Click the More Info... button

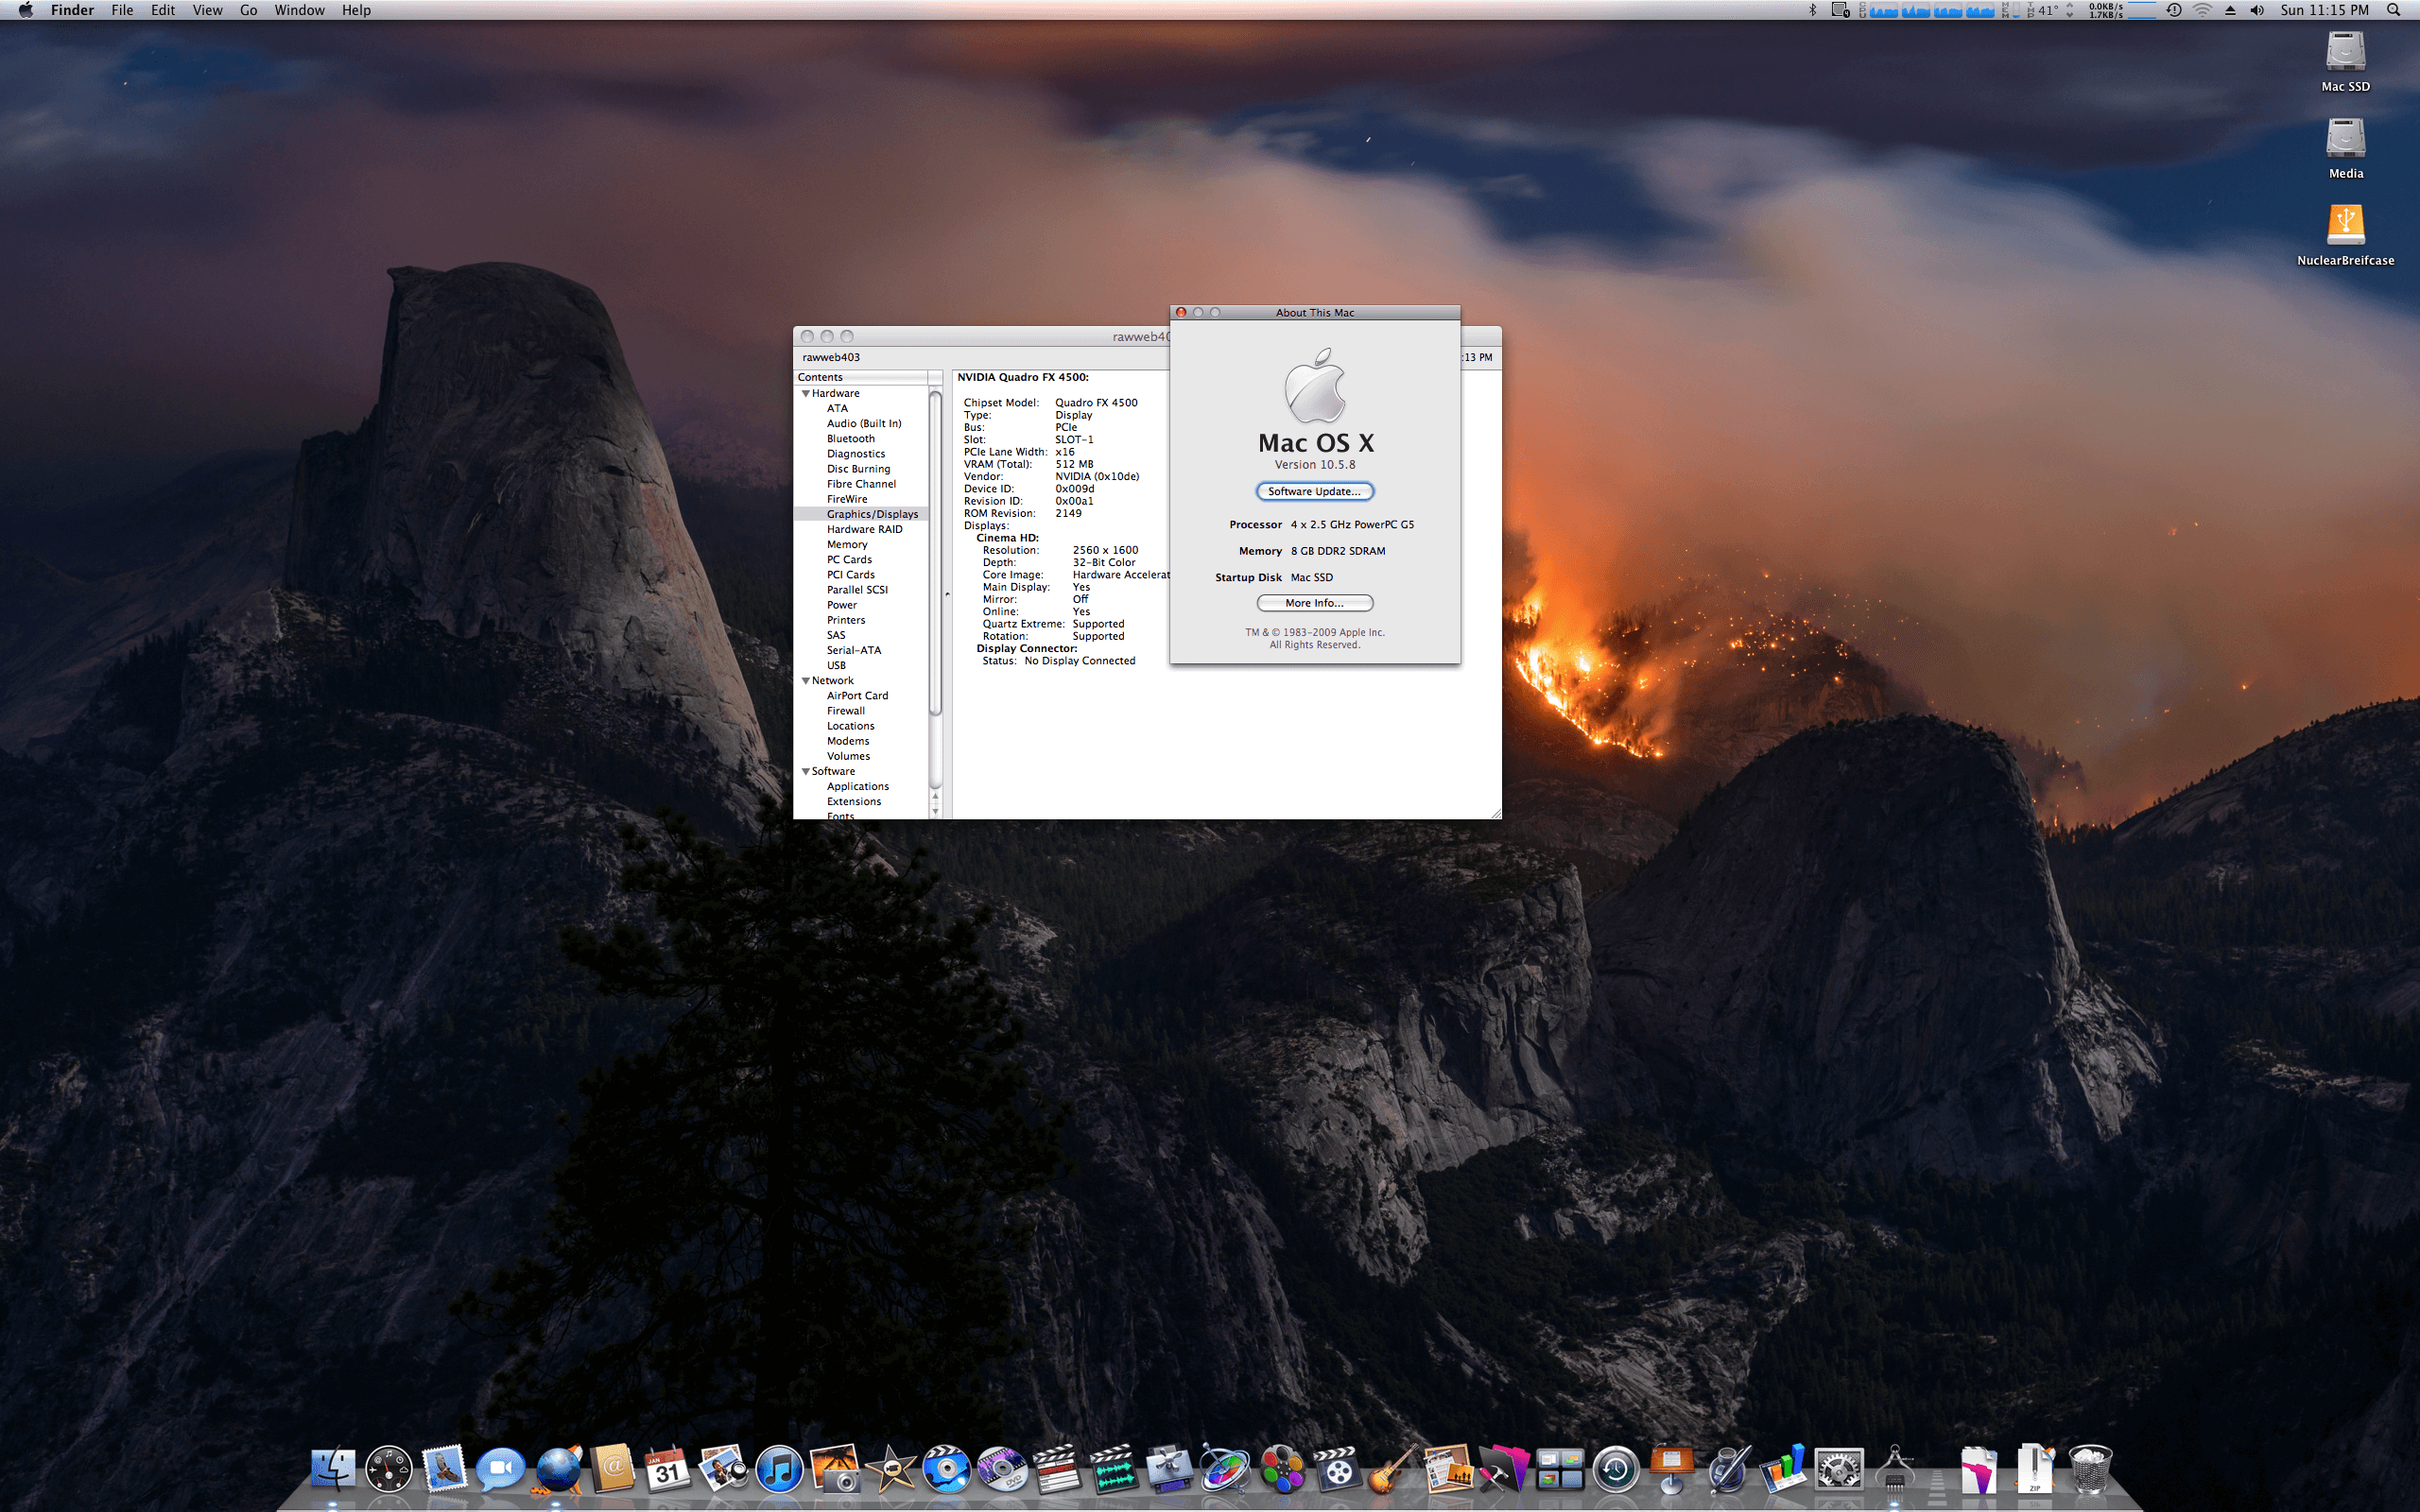(x=1314, y=603)
